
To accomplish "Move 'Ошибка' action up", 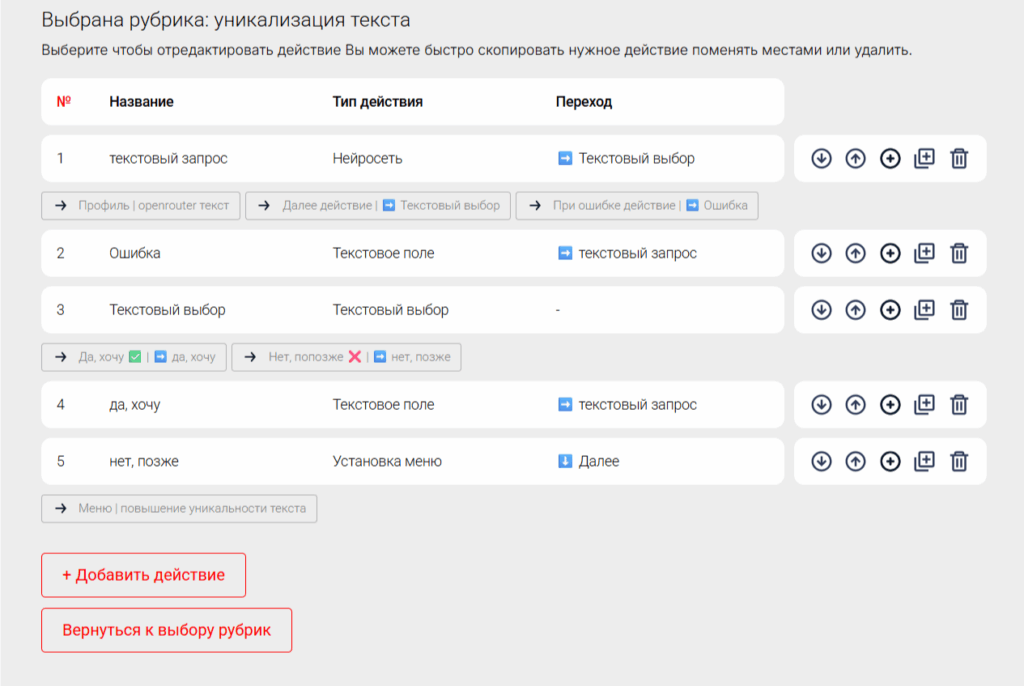I will coord(855,254).
